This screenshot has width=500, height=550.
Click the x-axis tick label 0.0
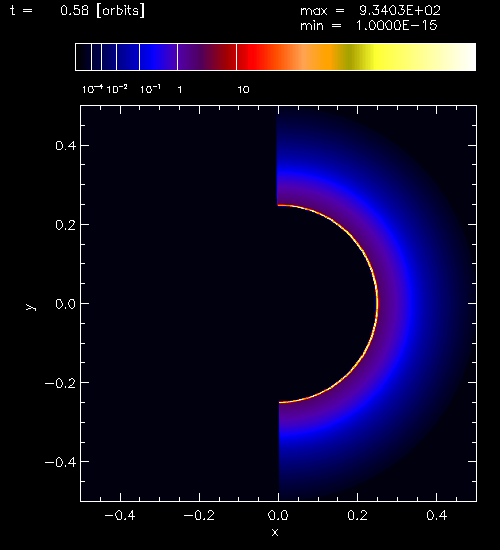click(x=278, y=515)
